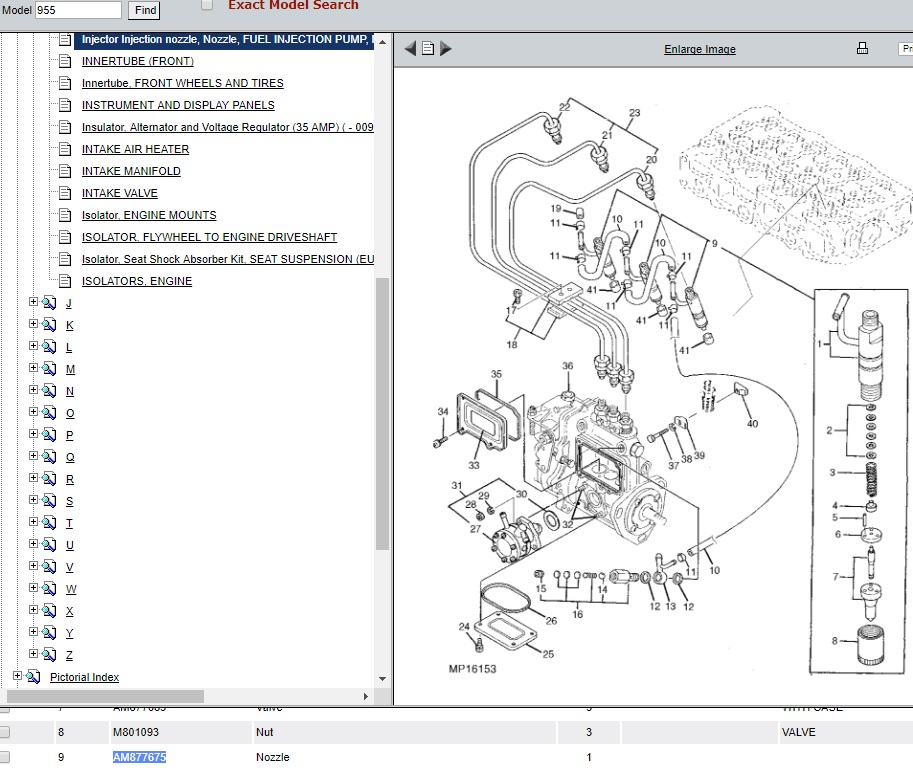Open INTAKE AIR HEATER section
Screen dimensions: 913x770
tap(135, 149)
